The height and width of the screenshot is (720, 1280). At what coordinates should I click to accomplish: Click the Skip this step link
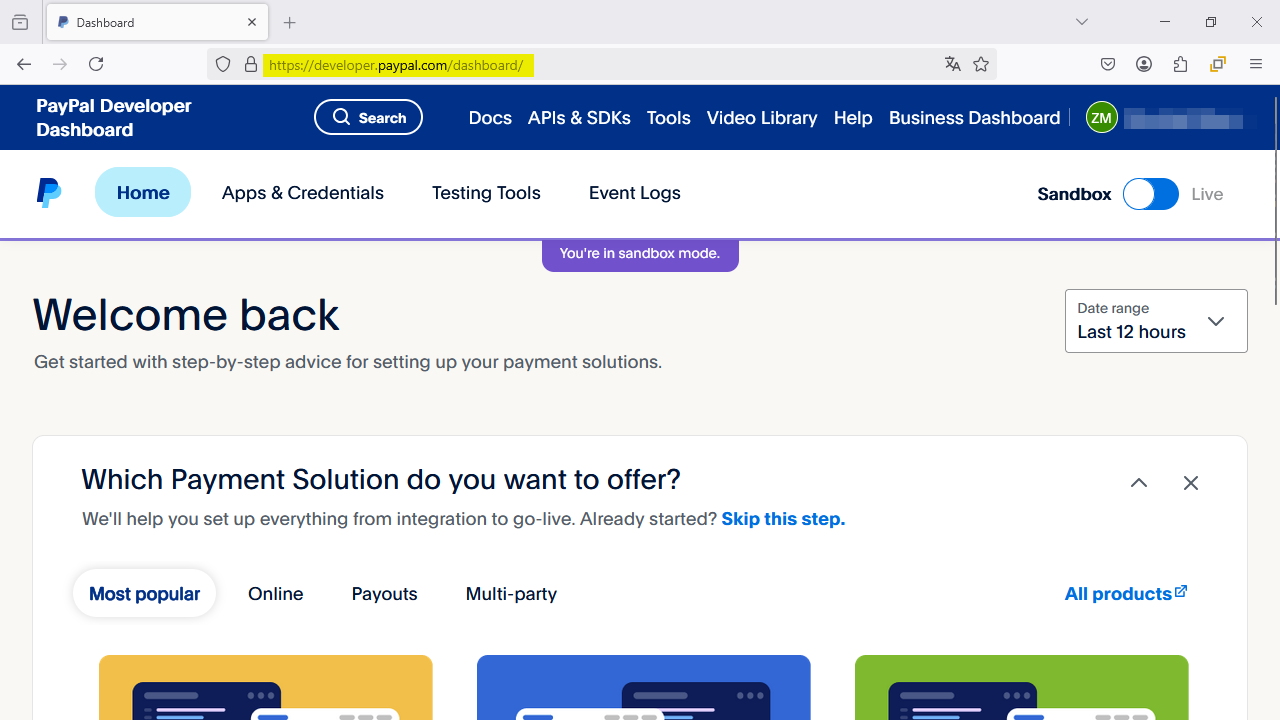(x=783, y=519)
